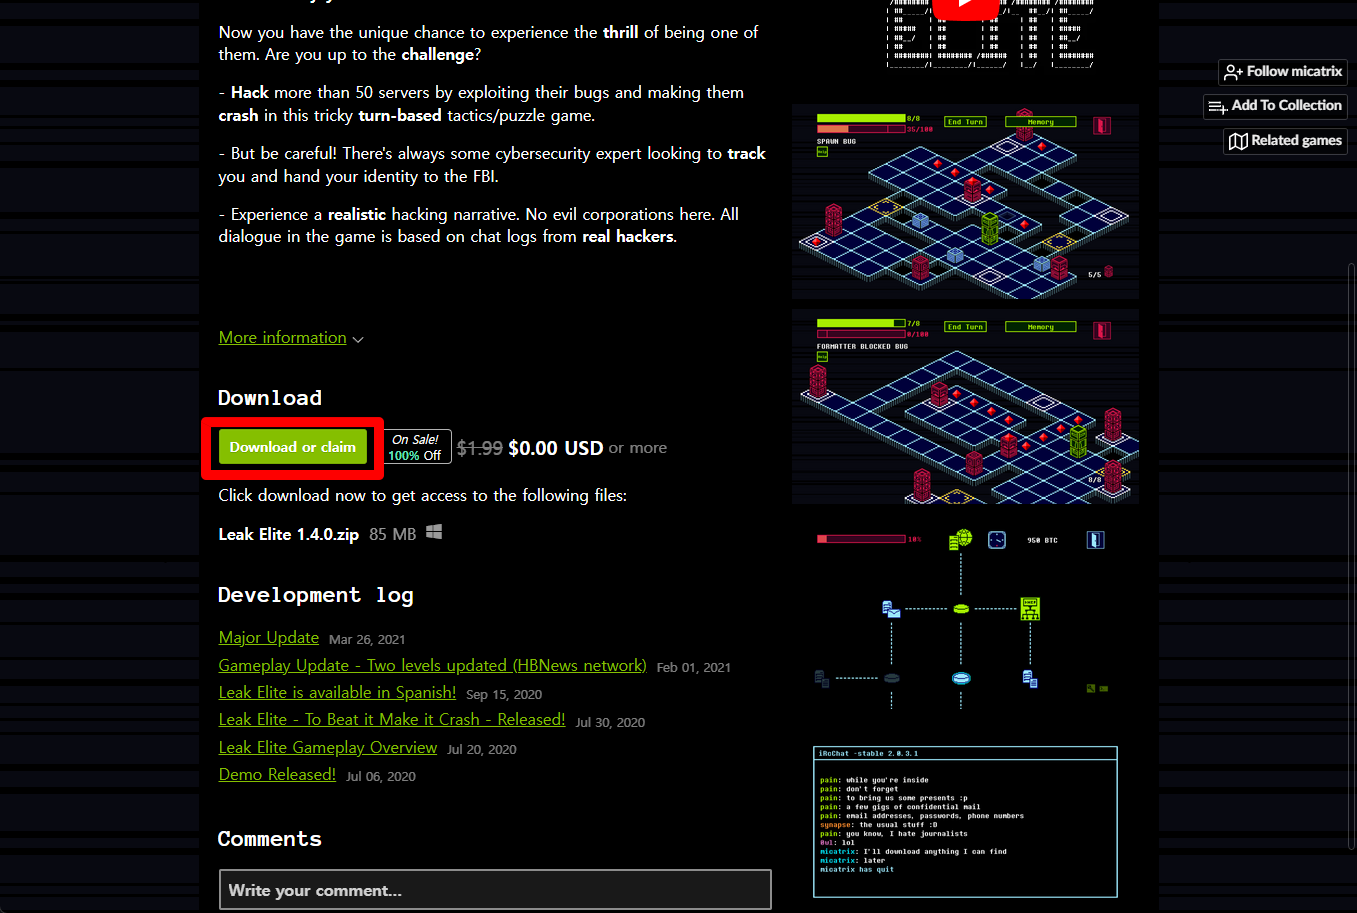Open first isometric level screenshot with Spawn Bug

pyautogui.click(x=965, y=201)
